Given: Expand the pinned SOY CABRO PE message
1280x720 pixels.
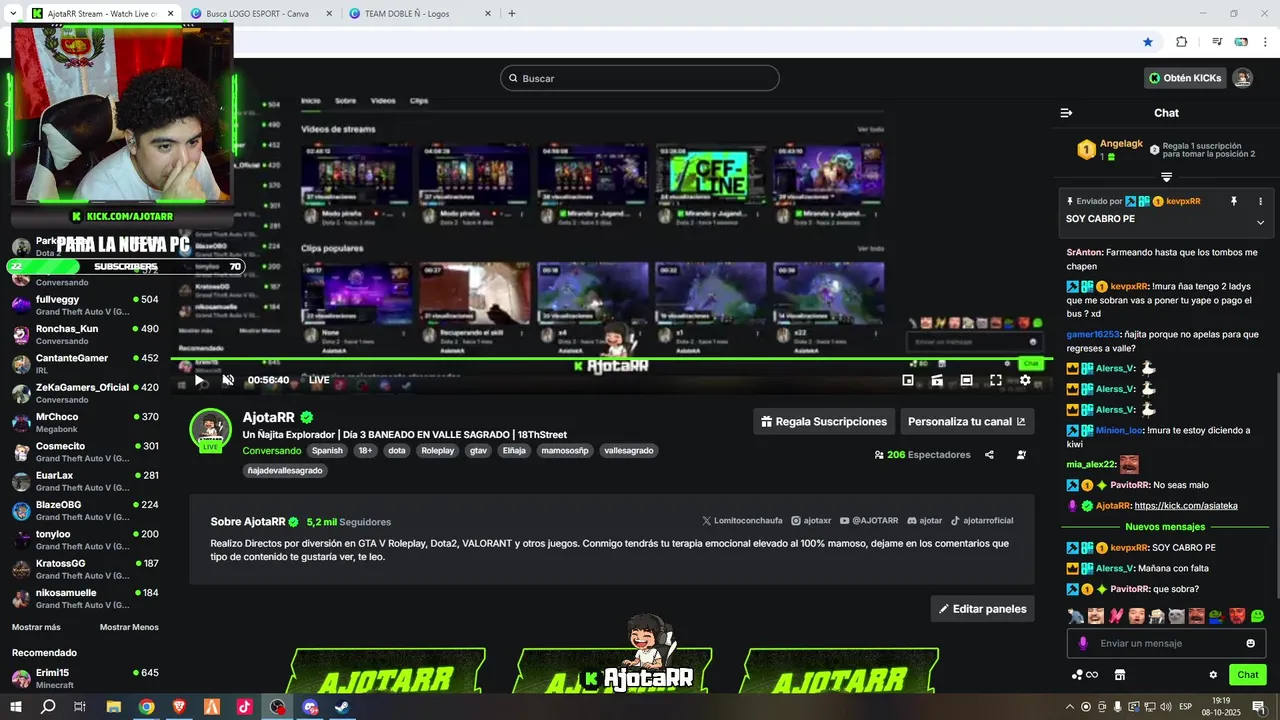Looking at the screenshot, I should [x=1260, y=222].
